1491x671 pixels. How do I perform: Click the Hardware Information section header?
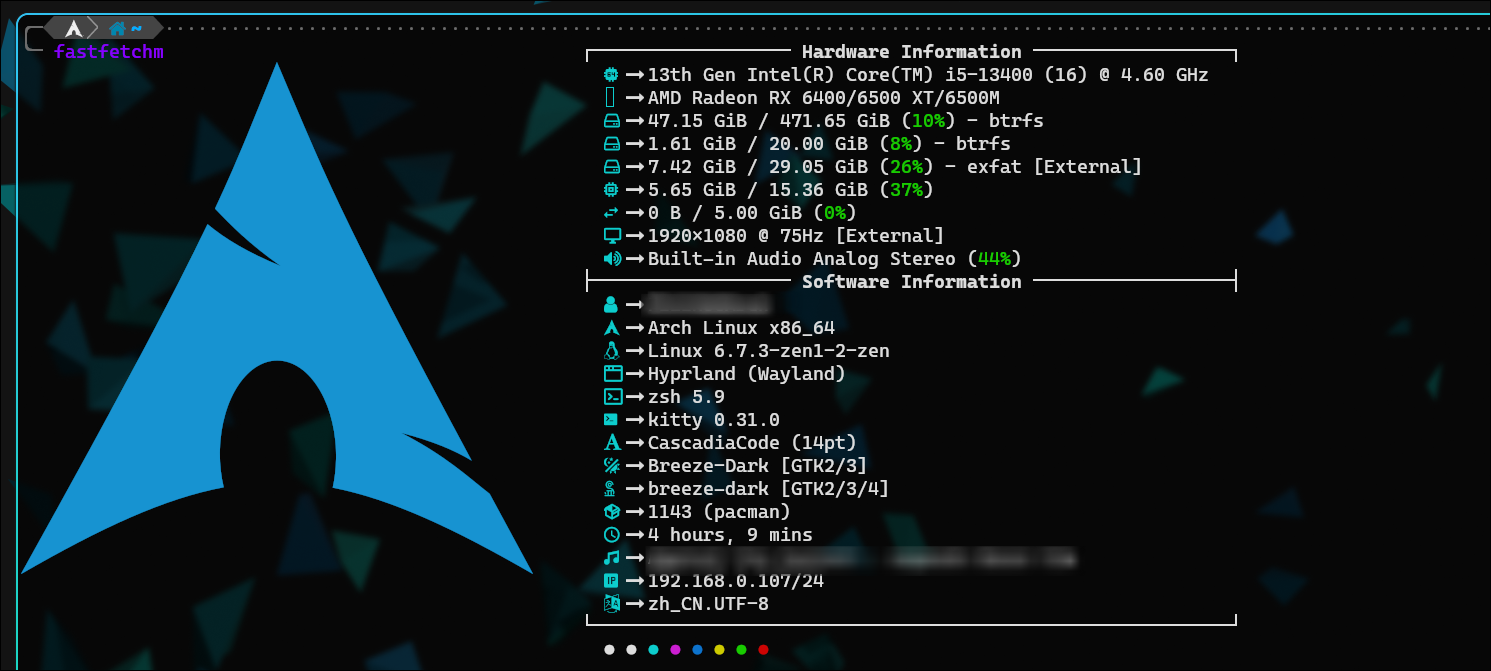pos(911,52)
